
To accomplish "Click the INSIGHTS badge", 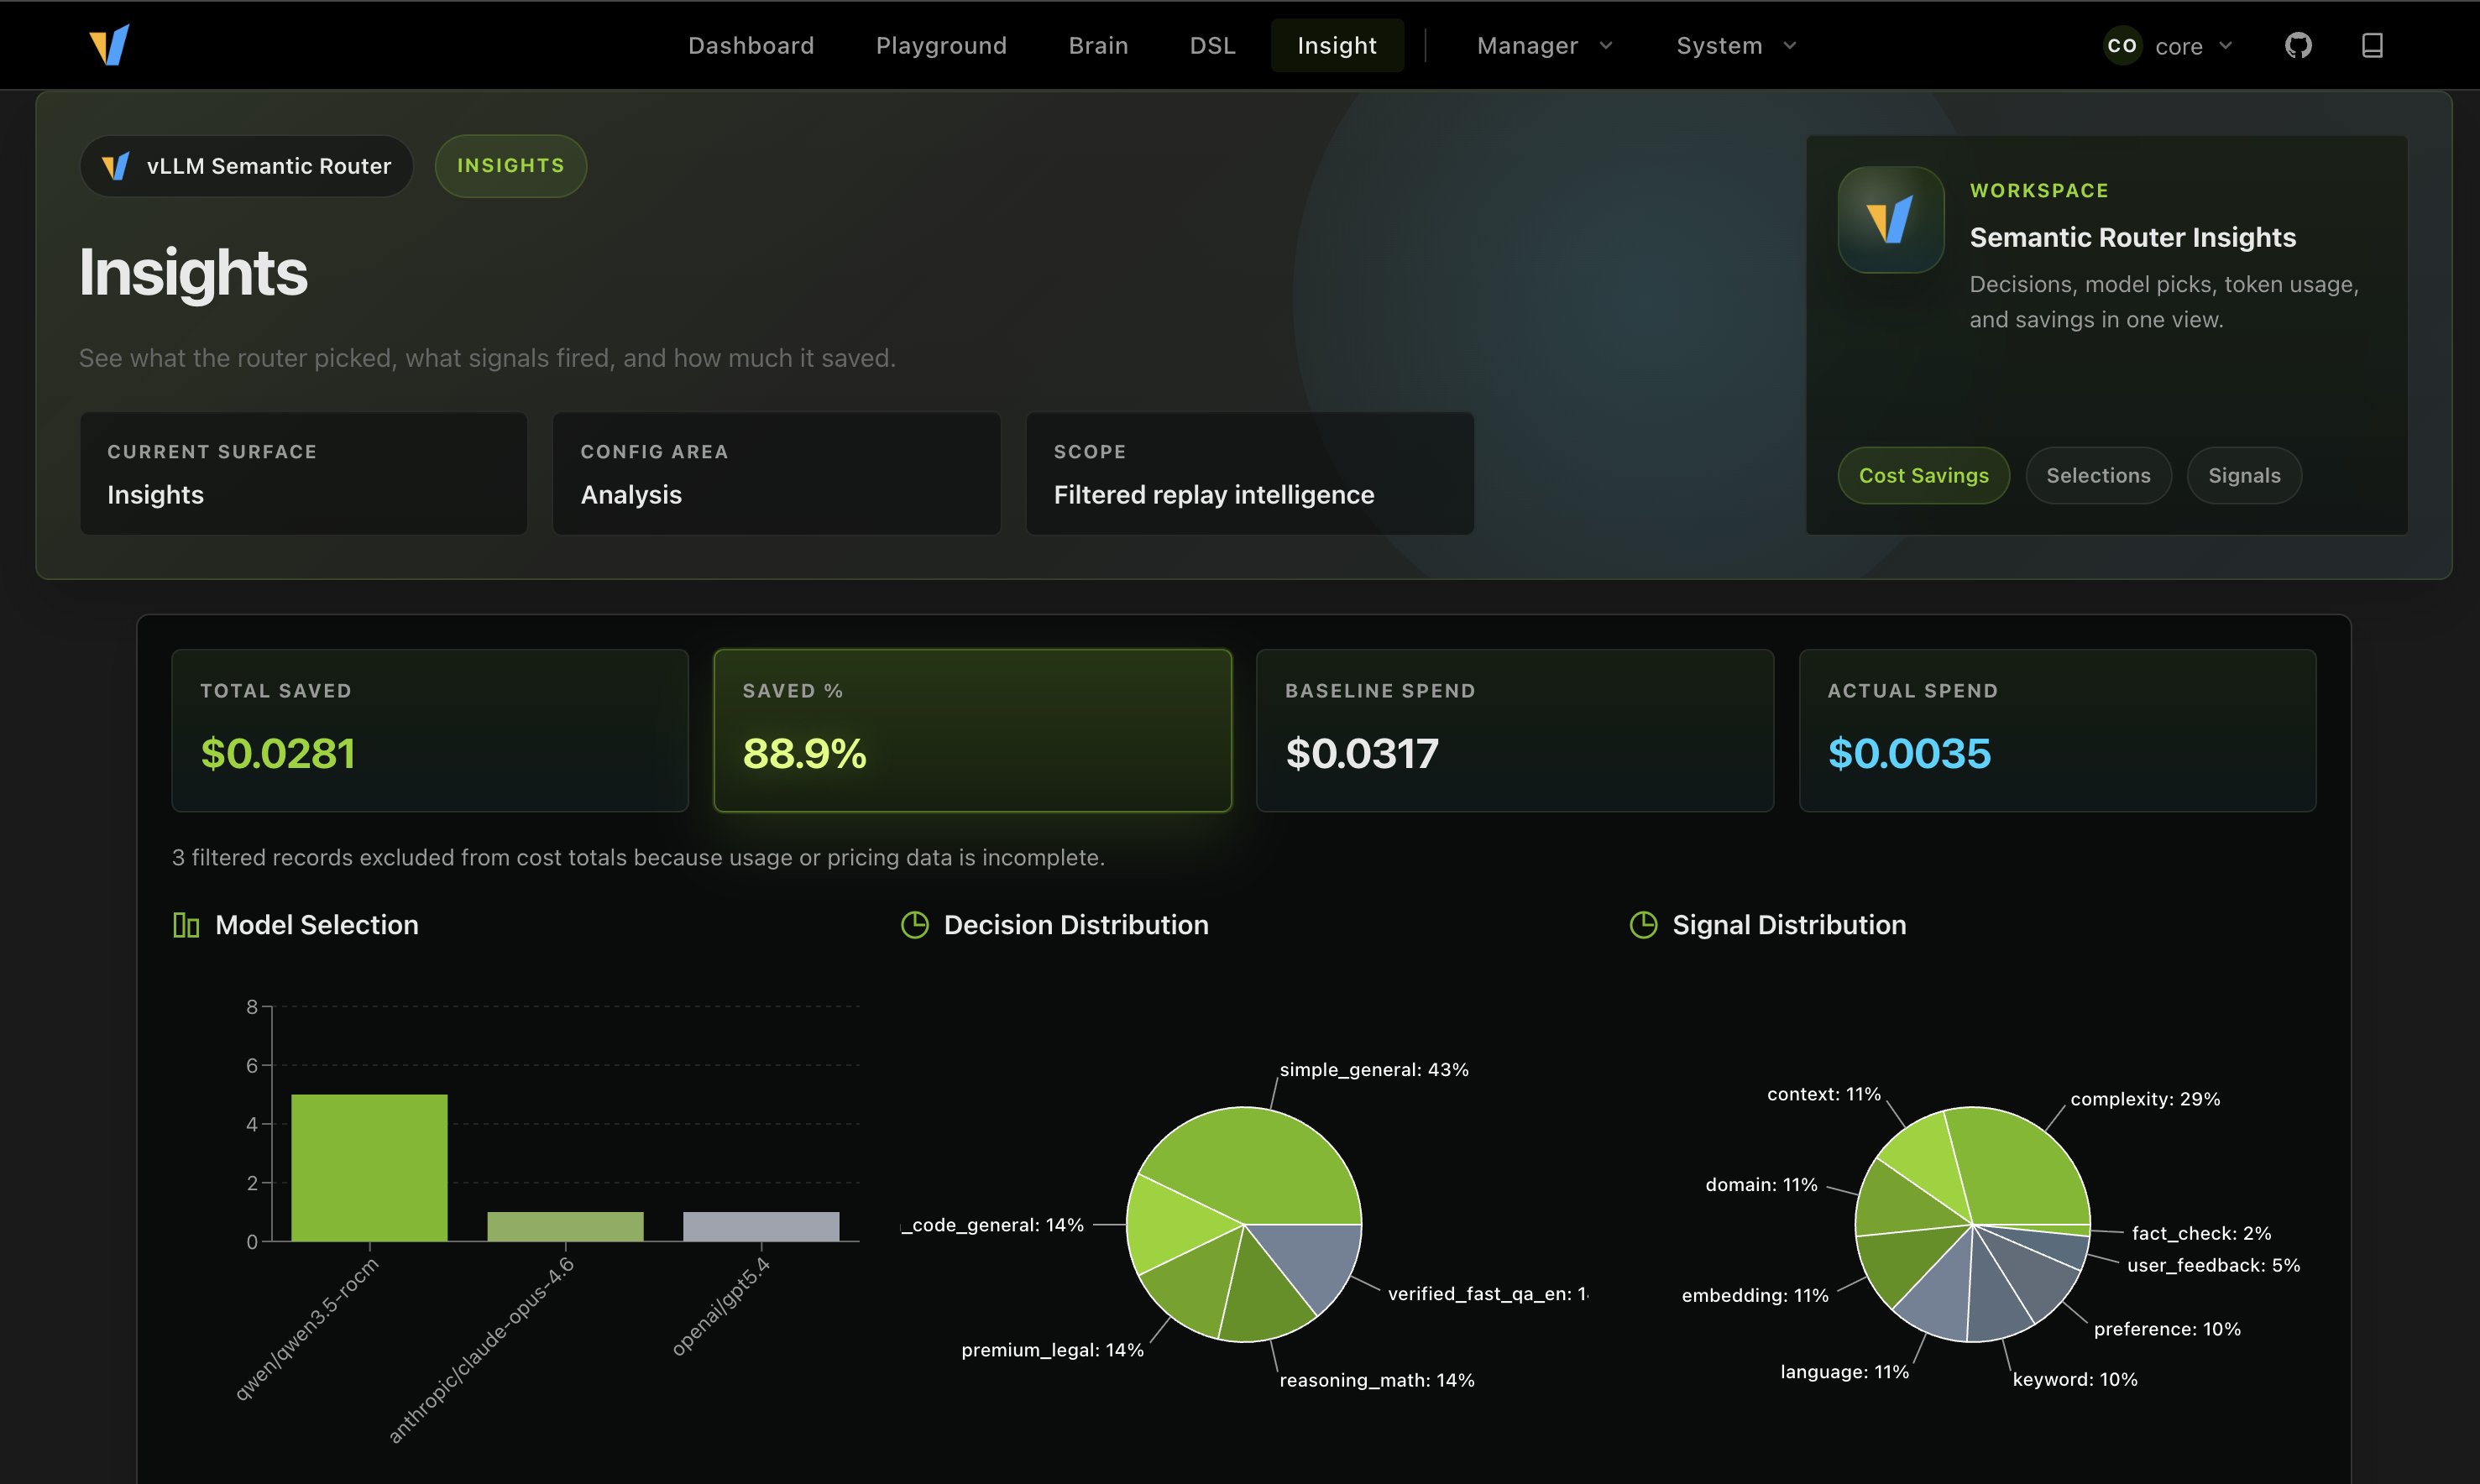I will point(510,166).
